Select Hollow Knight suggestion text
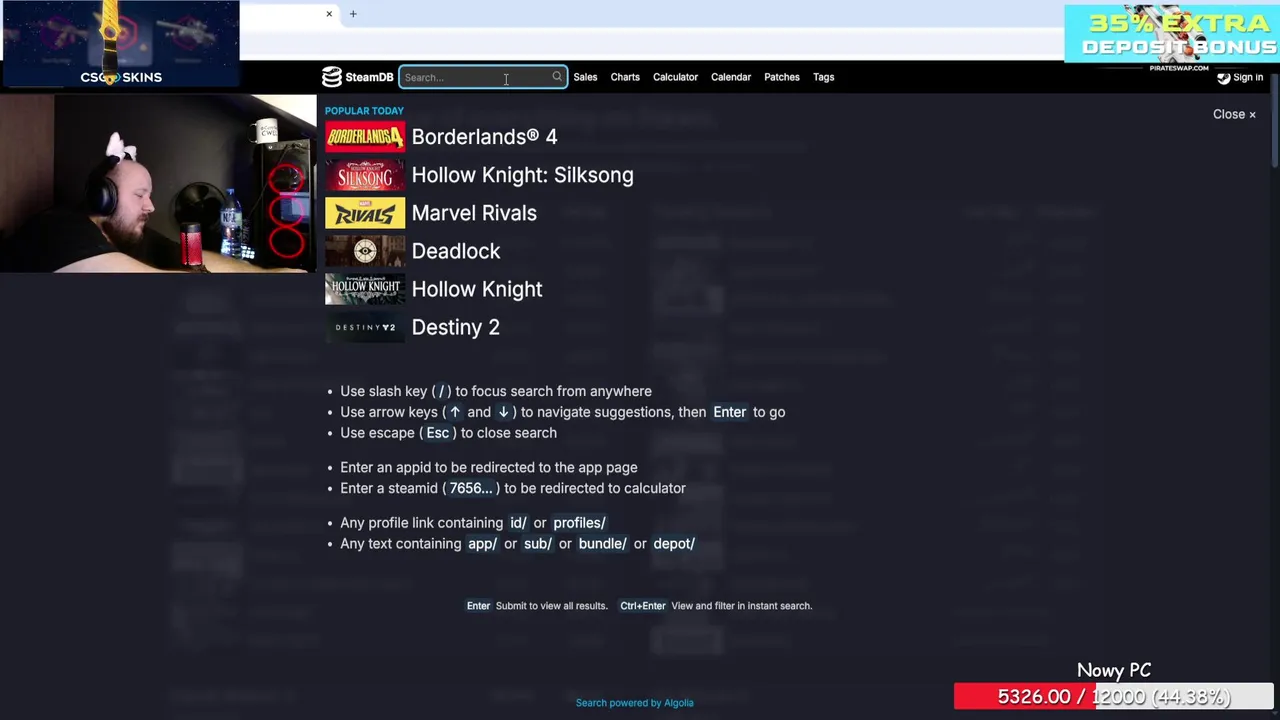The image size is (1280, 720). 477,289
